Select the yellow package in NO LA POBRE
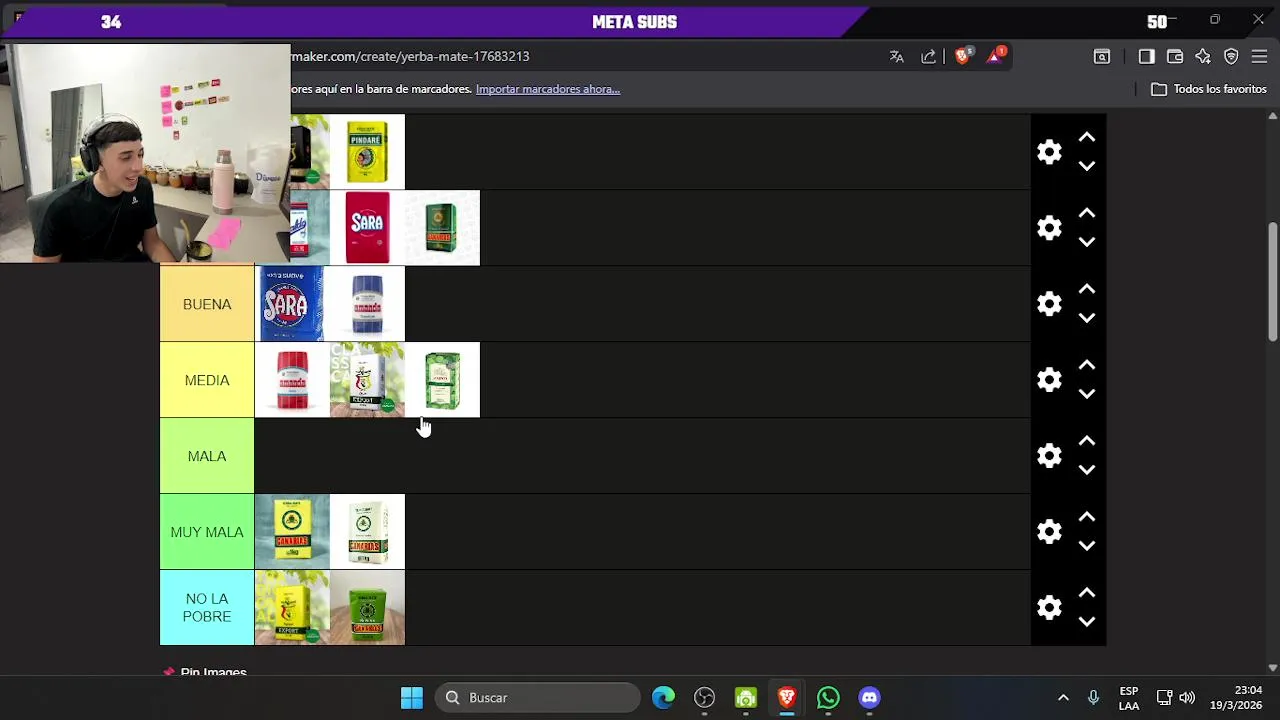This screenshot has width=1280, height=720. (292, 608)
